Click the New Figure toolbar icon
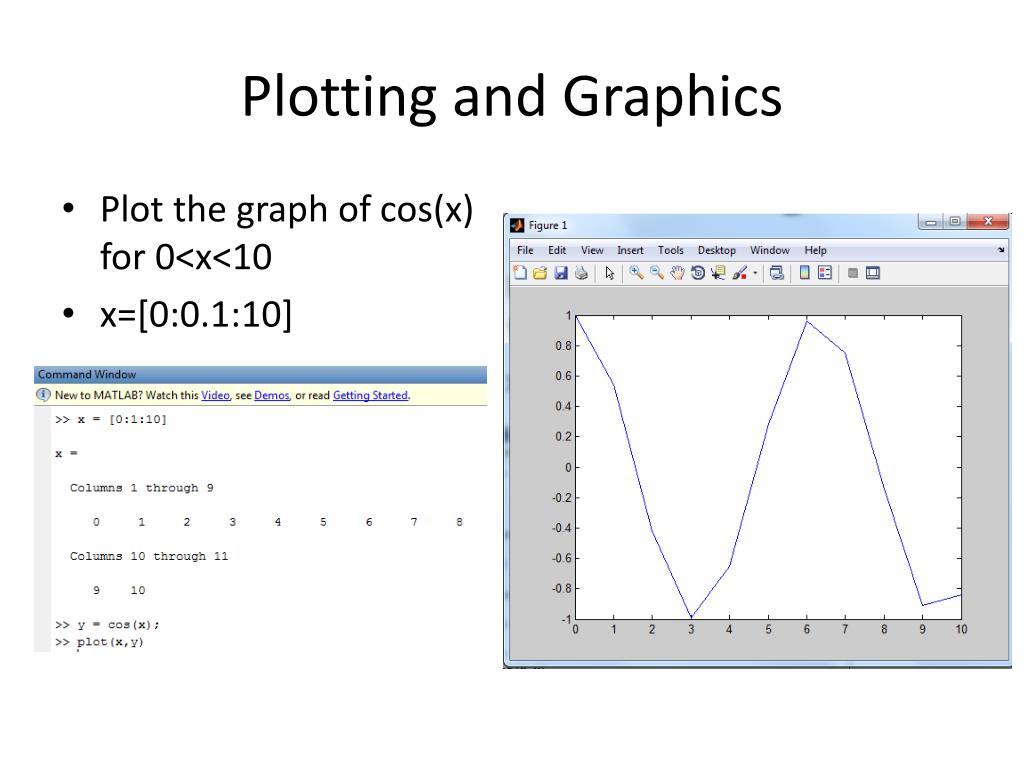Viewport: 1024px width, 768px height. (x=520, y=273)
